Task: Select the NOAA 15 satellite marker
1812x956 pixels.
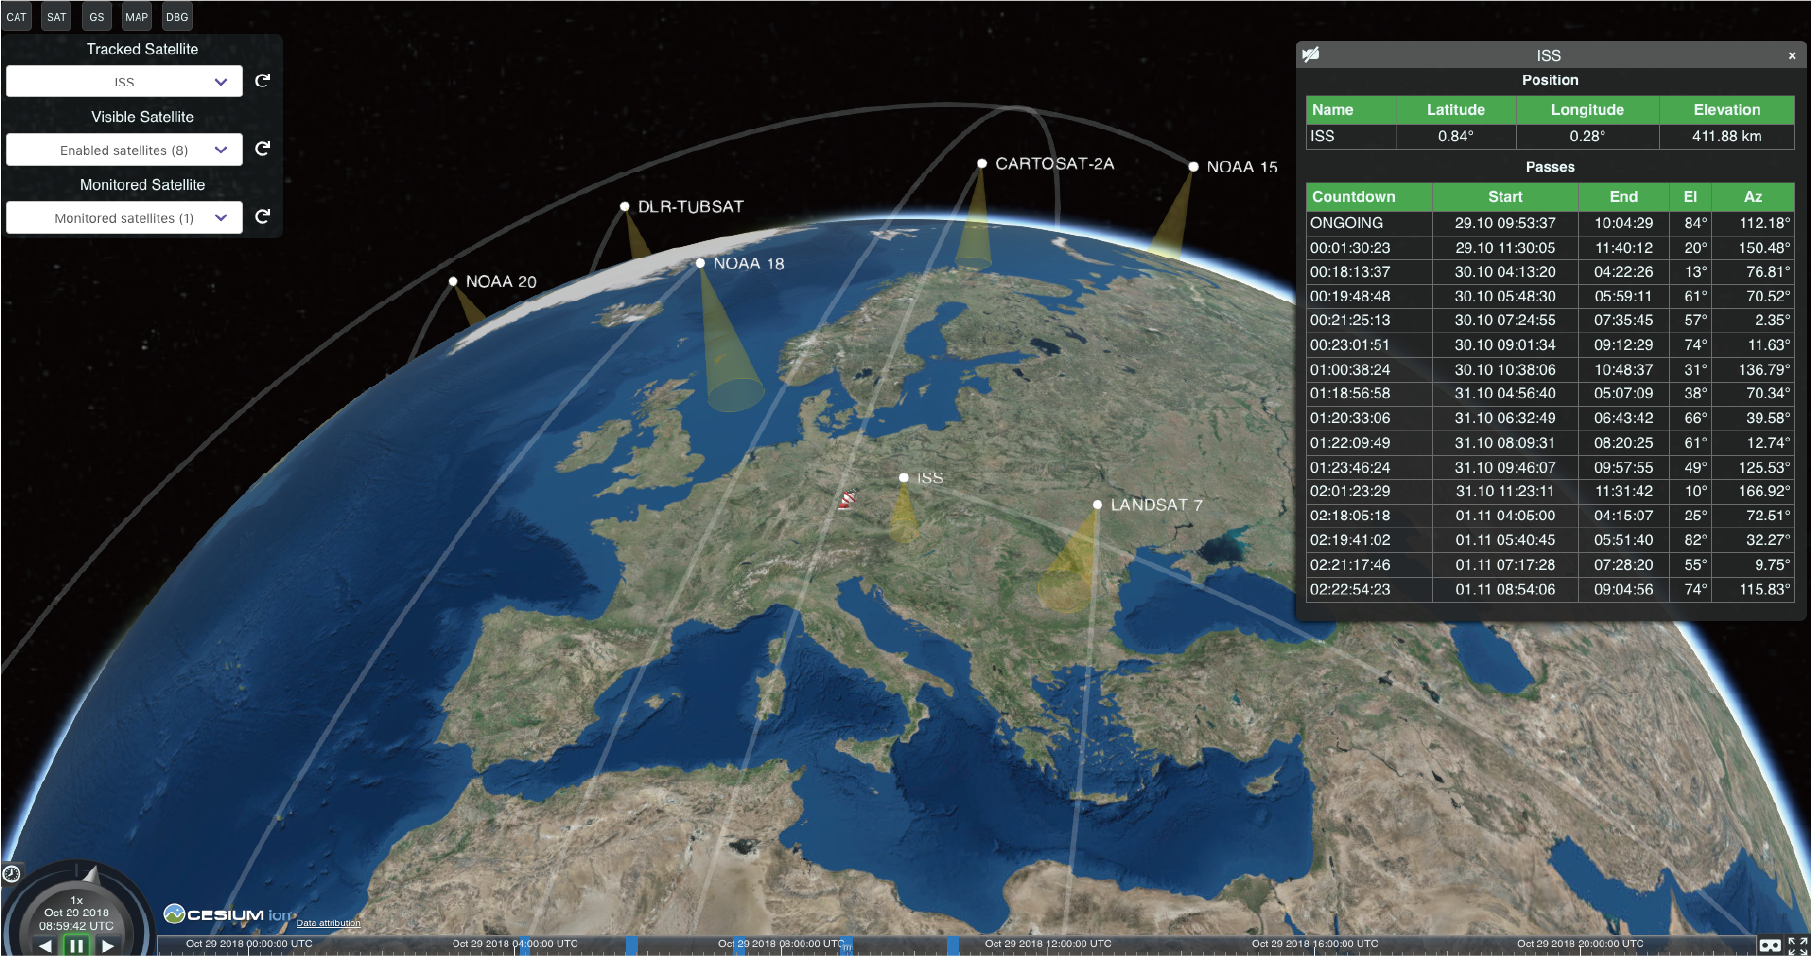Action: [1193, 167]
